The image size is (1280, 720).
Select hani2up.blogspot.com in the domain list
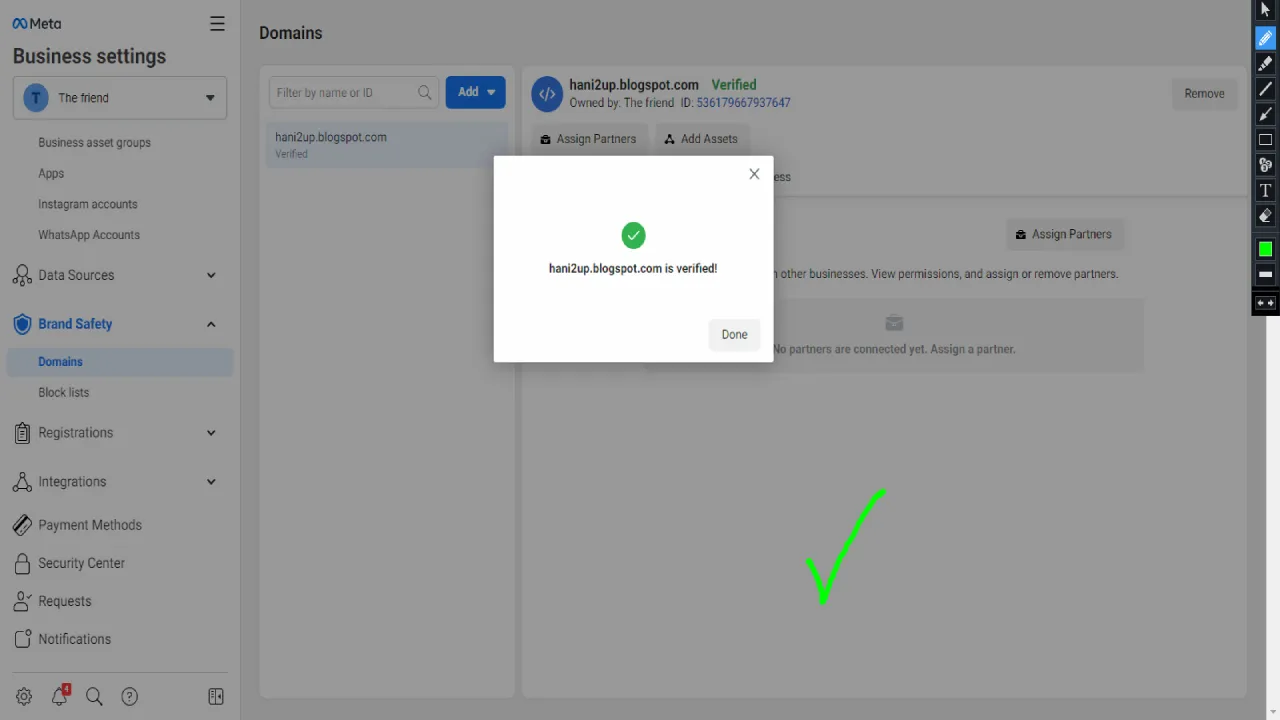click(387, 145)
